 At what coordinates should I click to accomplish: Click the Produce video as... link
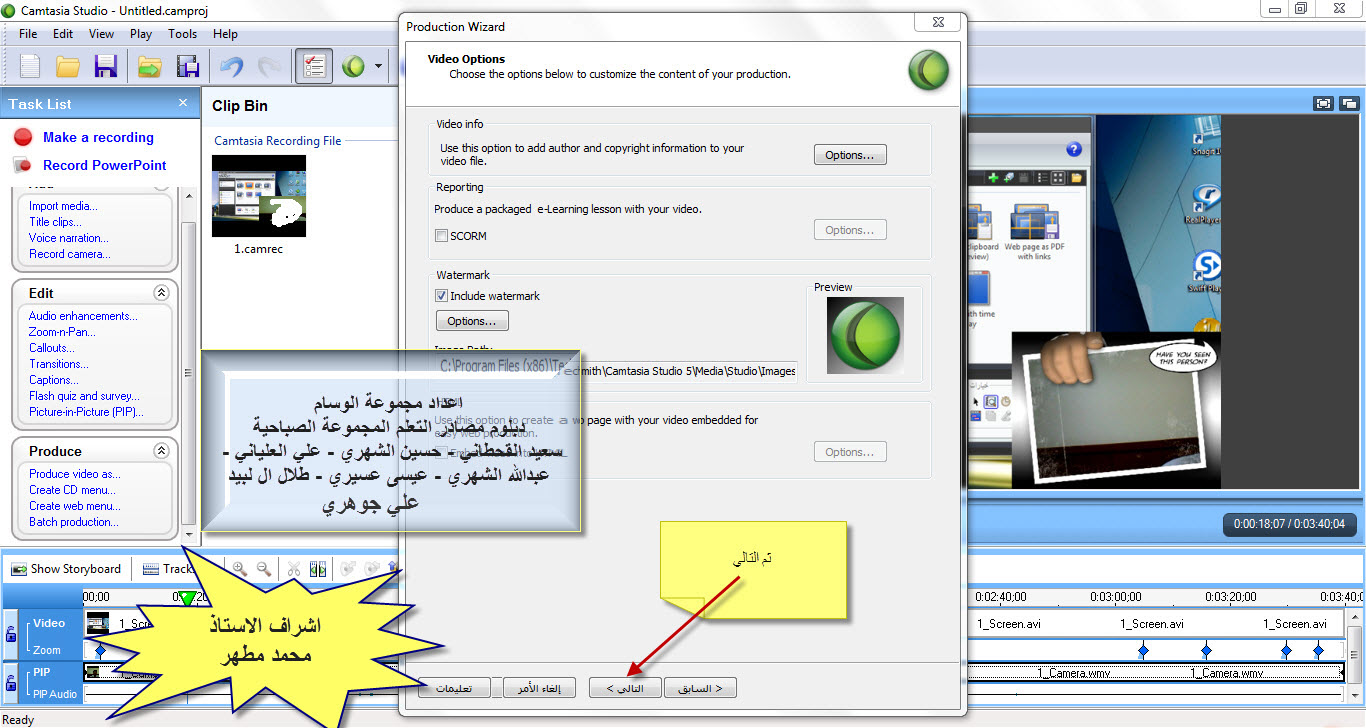75,474
